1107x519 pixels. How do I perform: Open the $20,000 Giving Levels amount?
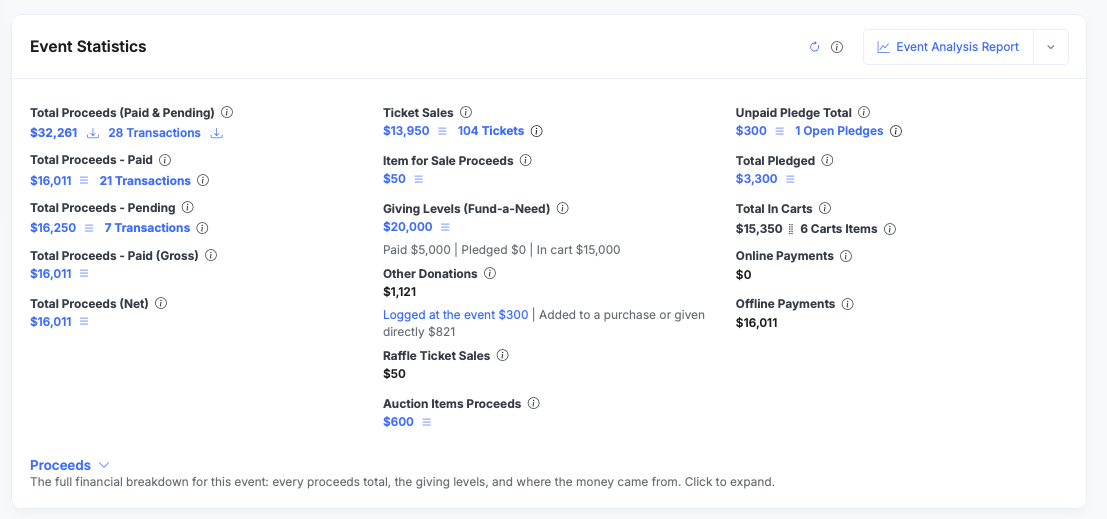[407, 227]
